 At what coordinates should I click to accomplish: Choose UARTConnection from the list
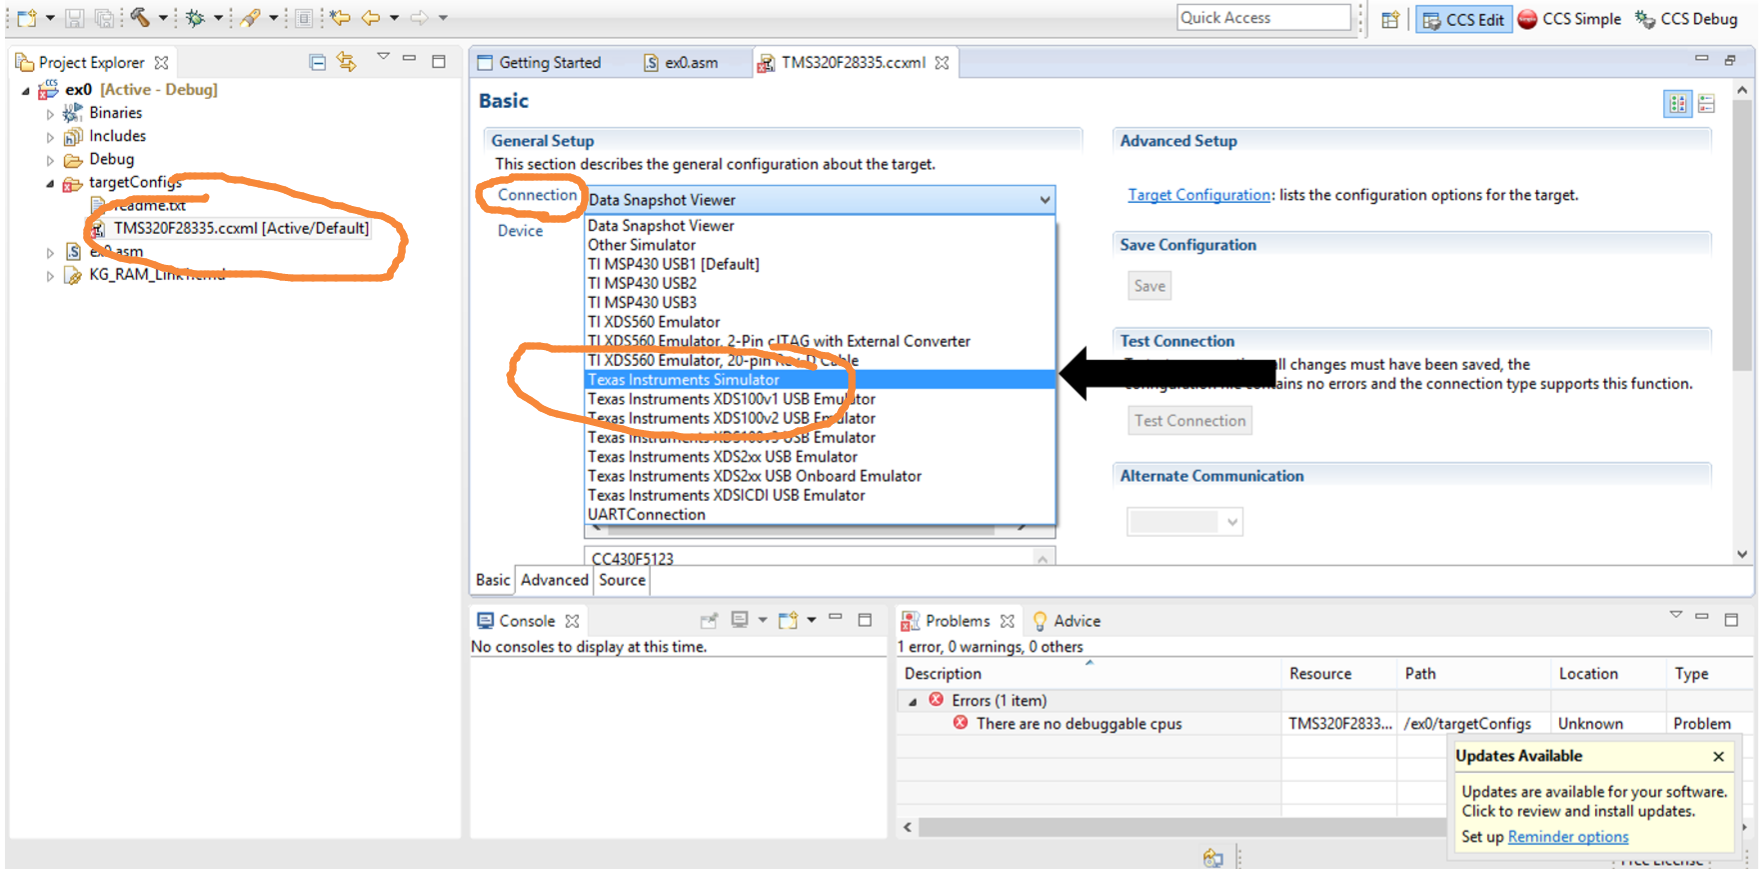click(x=820, y=514)
